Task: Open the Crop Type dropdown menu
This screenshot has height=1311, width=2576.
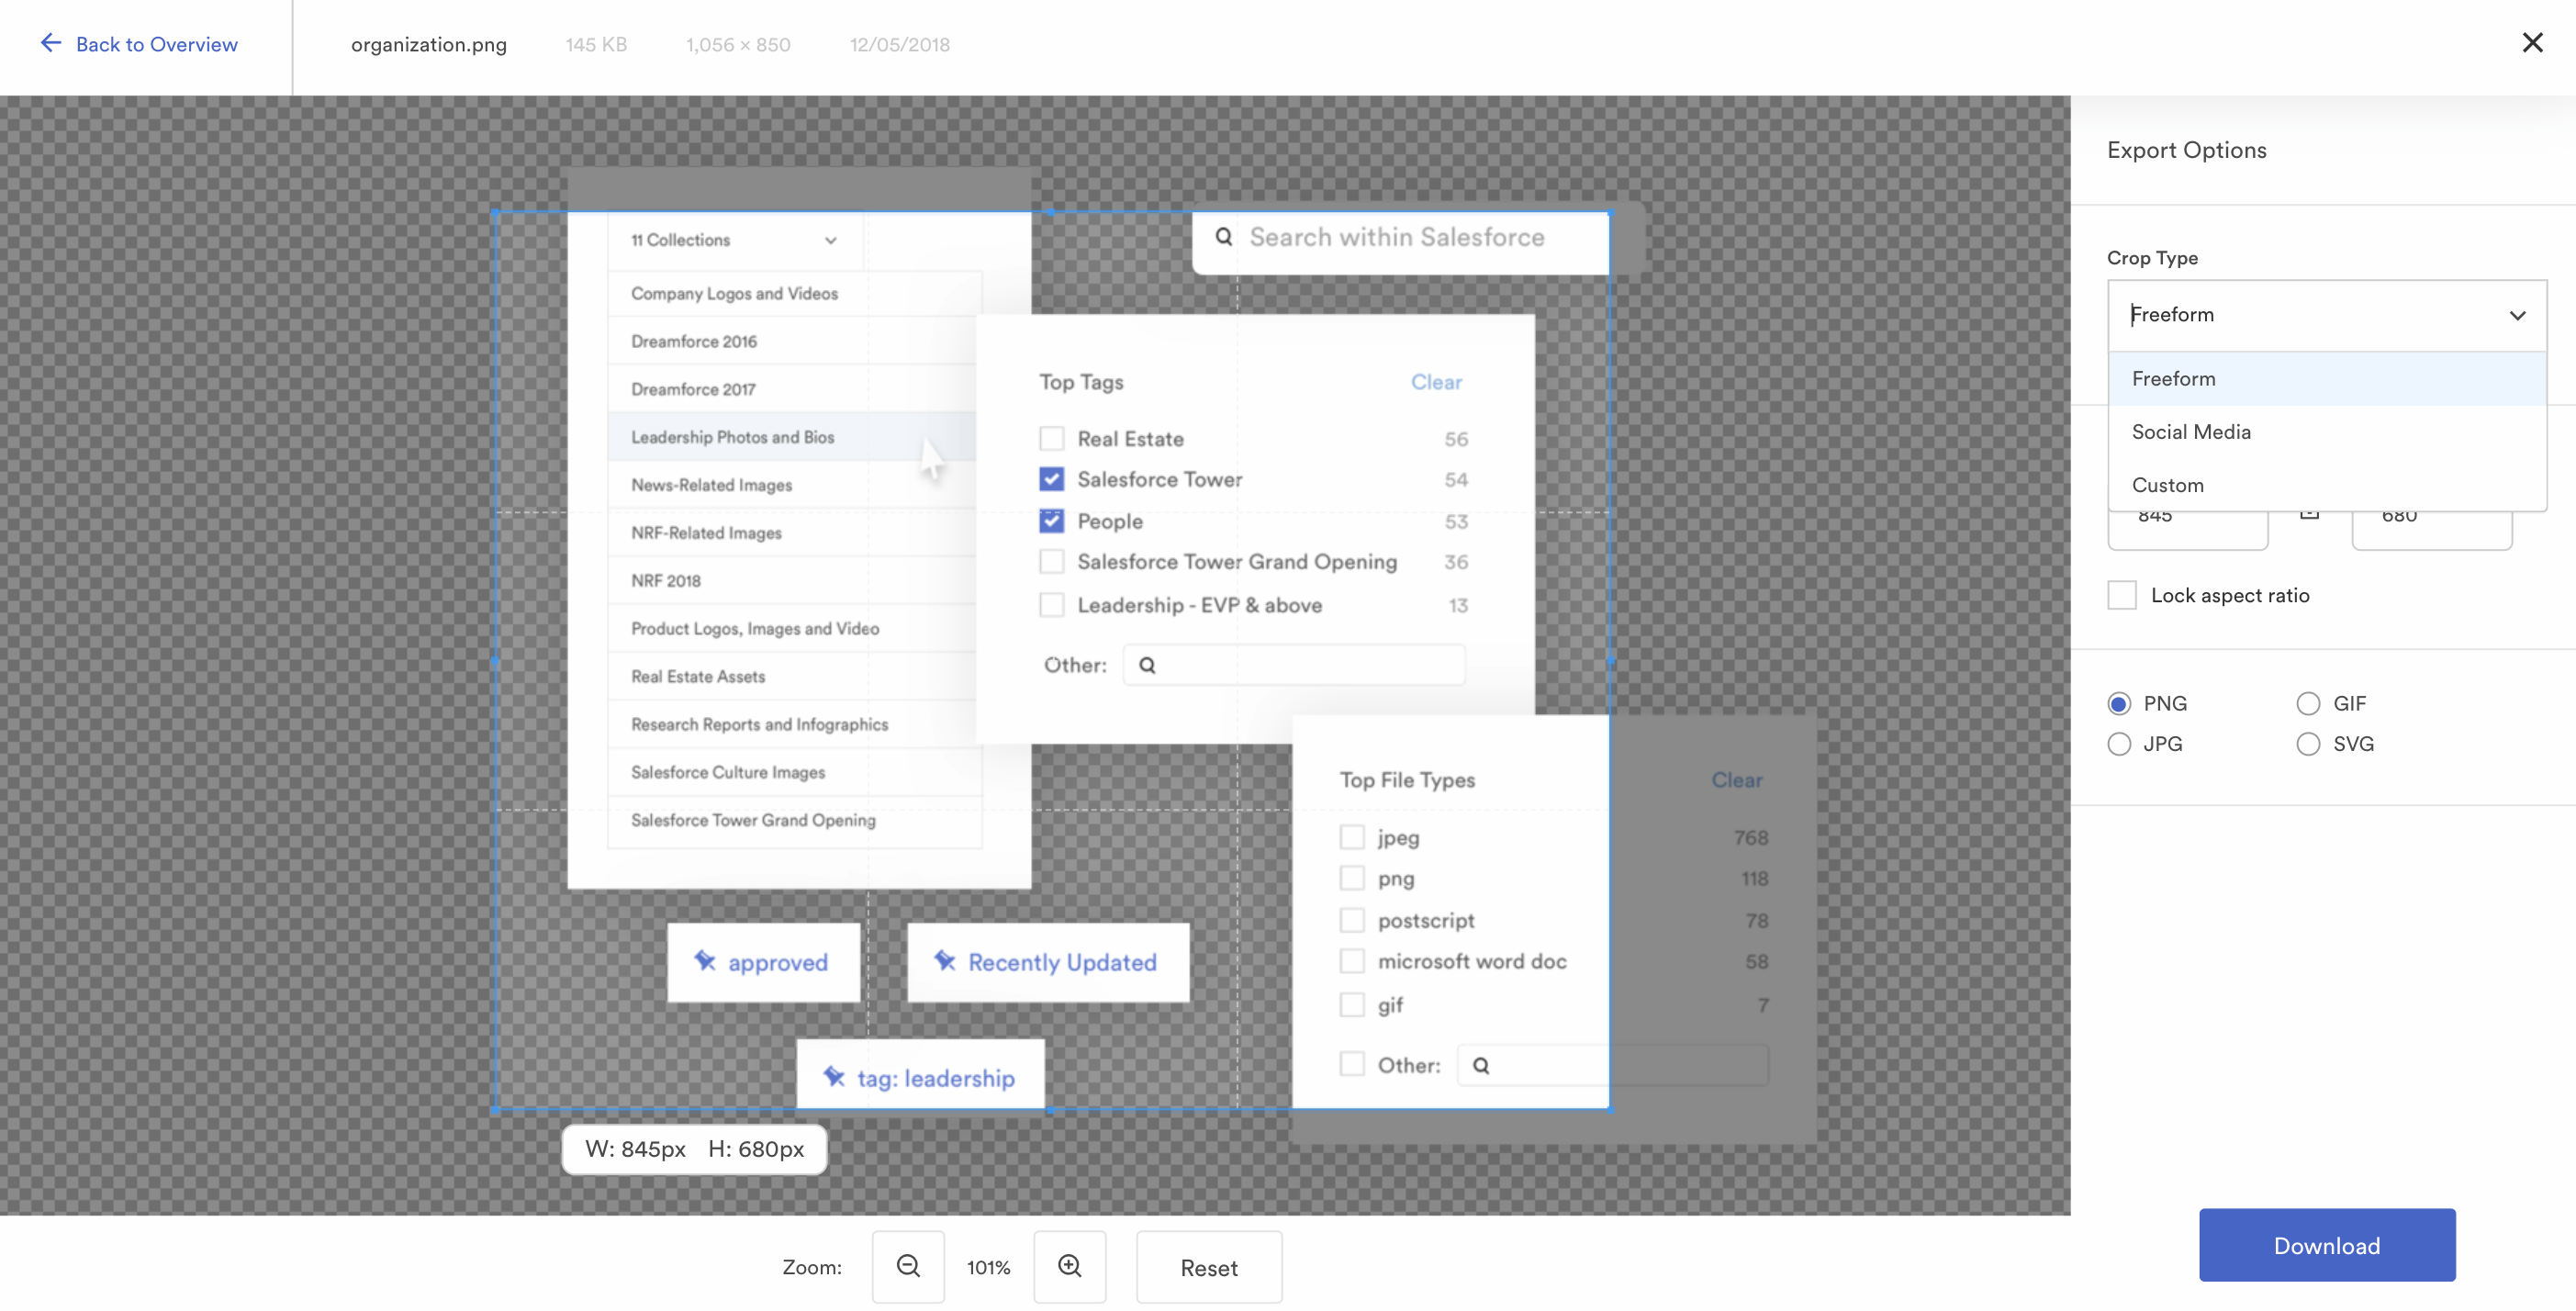Action: click(2325, 314)
